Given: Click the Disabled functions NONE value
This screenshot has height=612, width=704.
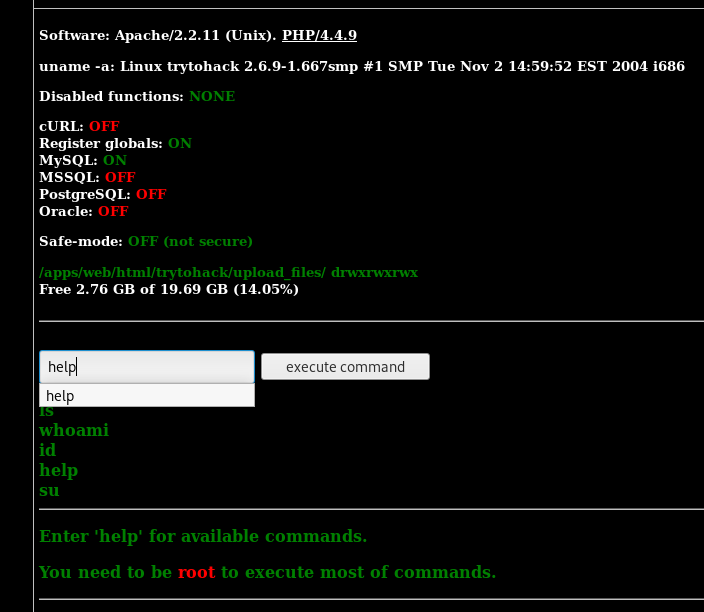Looking at the screenshot, I should tap(212, 97).
